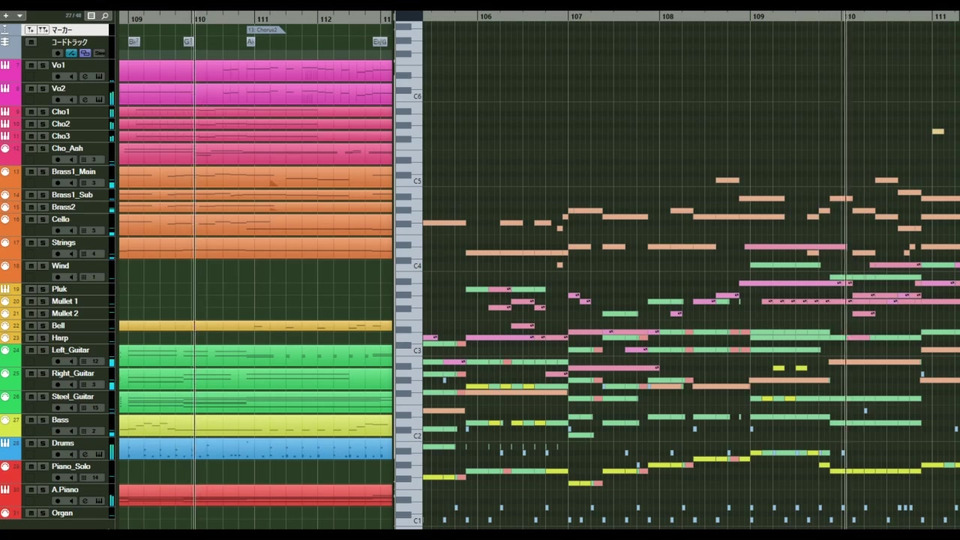
Task: Solo the Vo2 track
Action: (x=43, y=88)
